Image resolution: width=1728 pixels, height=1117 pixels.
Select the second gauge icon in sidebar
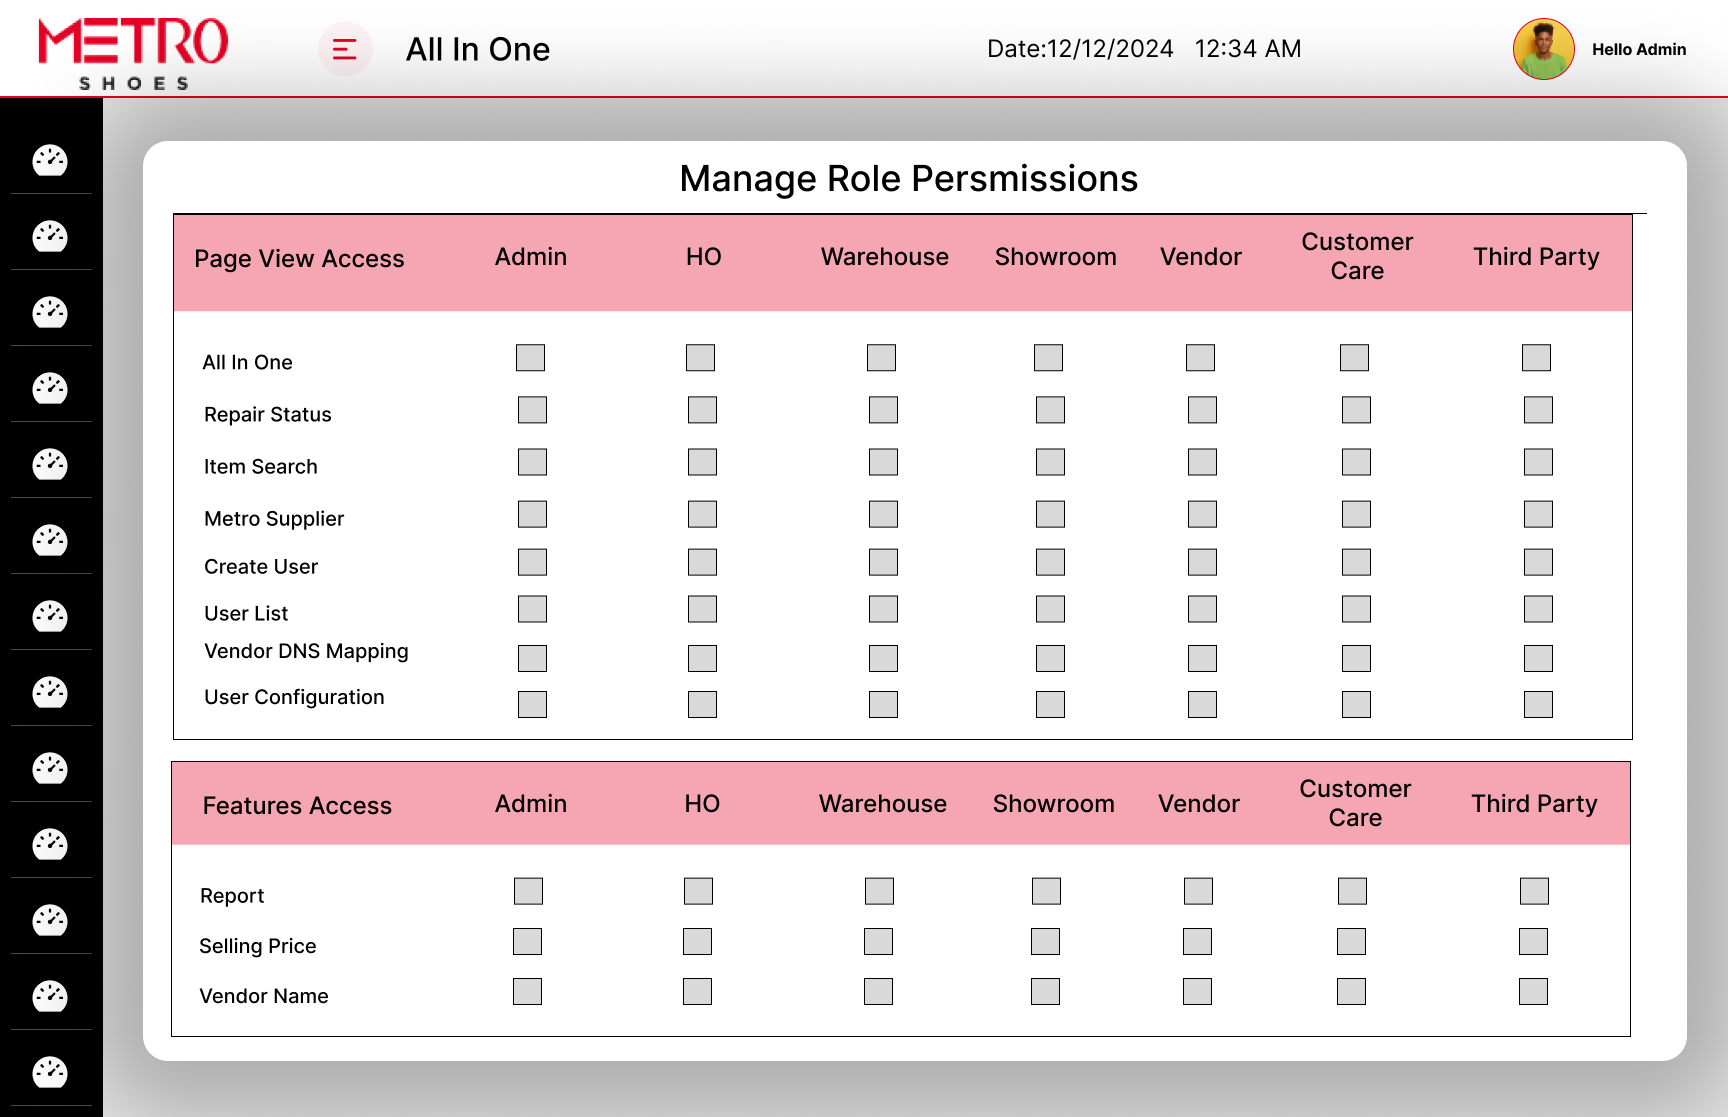[x=50, y=236]
